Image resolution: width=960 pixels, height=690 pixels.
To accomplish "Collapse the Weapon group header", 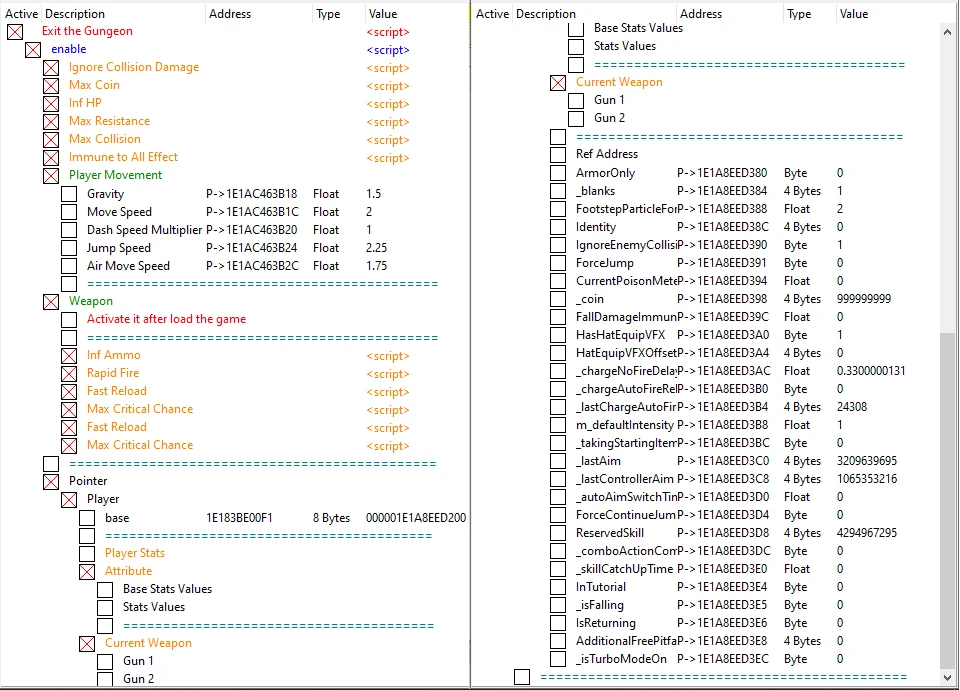I will pyautogui.click(x=51, y=302).
